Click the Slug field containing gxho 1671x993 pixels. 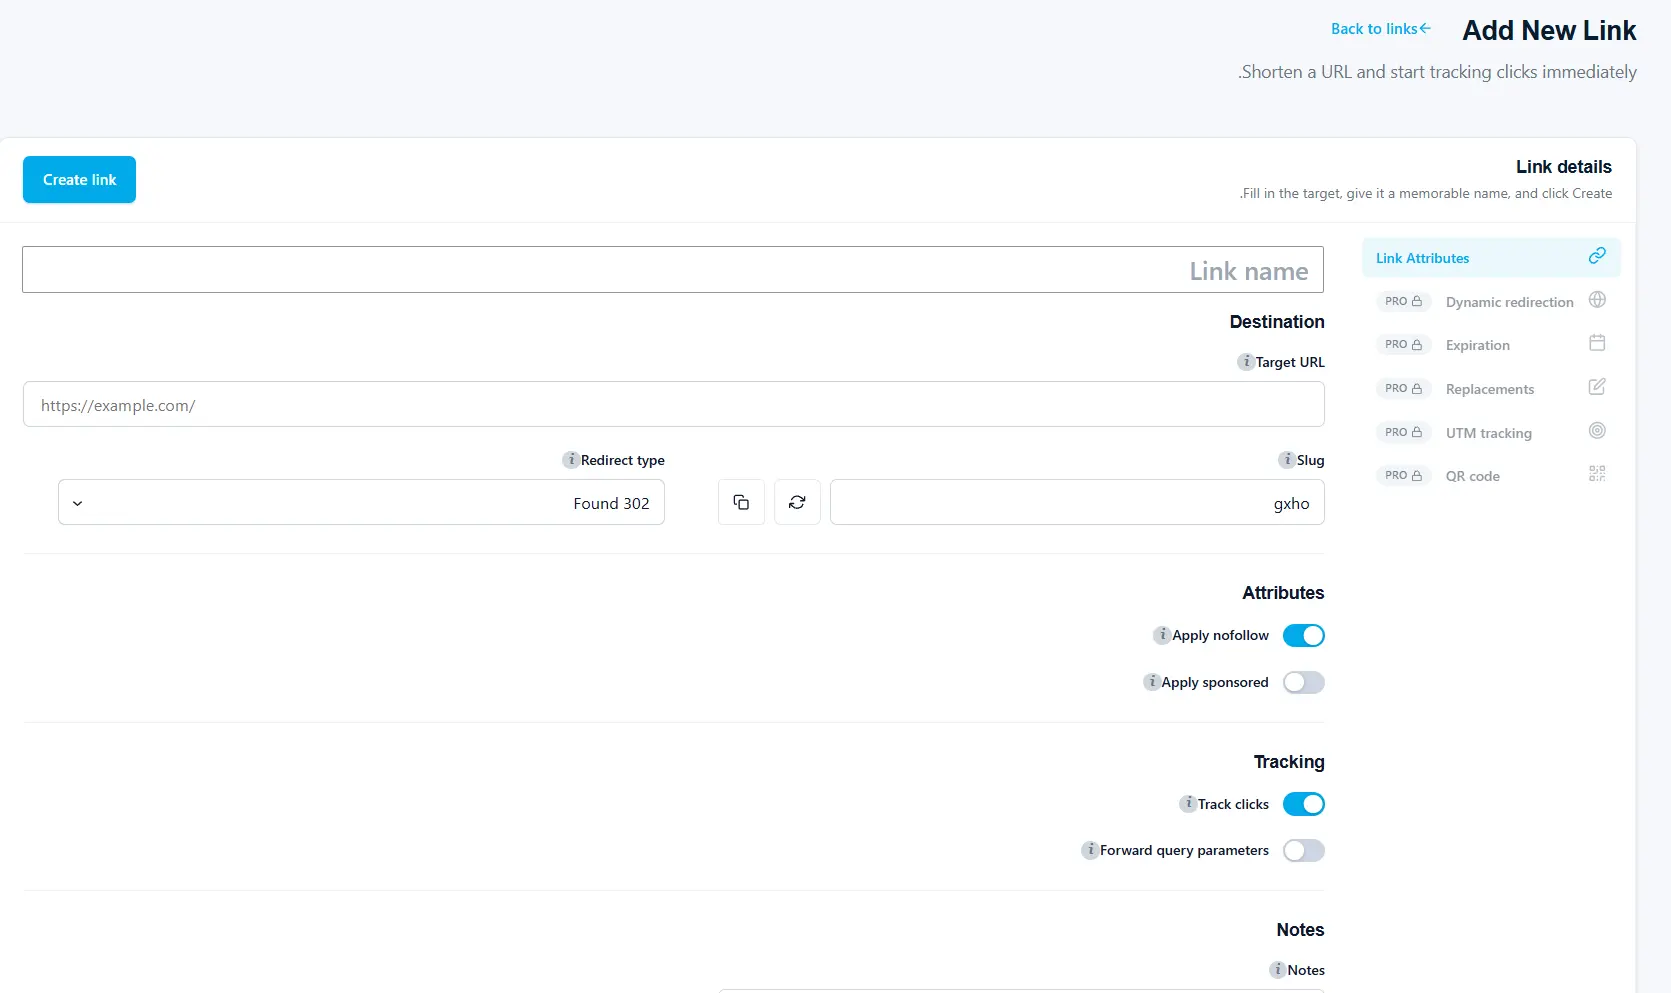(x=1077, y=502)
